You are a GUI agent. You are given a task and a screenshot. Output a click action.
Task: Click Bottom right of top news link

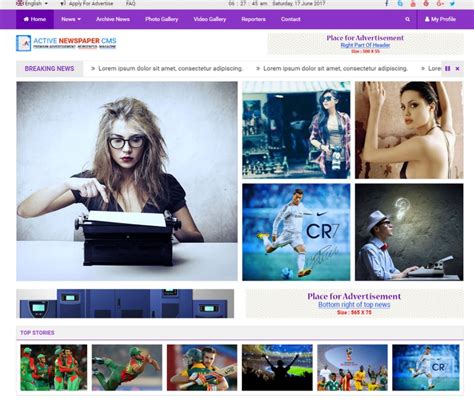tap(354, 304)
